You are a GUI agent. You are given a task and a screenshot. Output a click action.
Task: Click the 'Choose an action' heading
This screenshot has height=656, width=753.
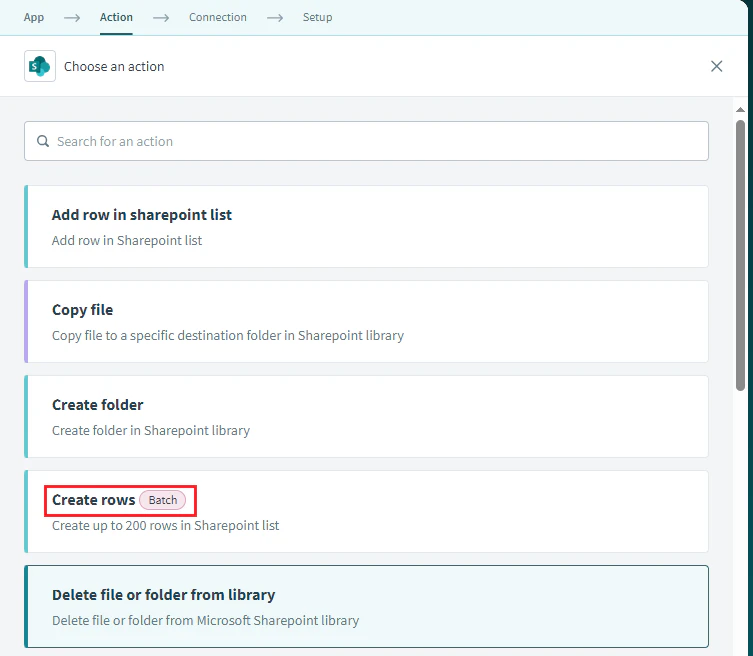tap(114, 66)
